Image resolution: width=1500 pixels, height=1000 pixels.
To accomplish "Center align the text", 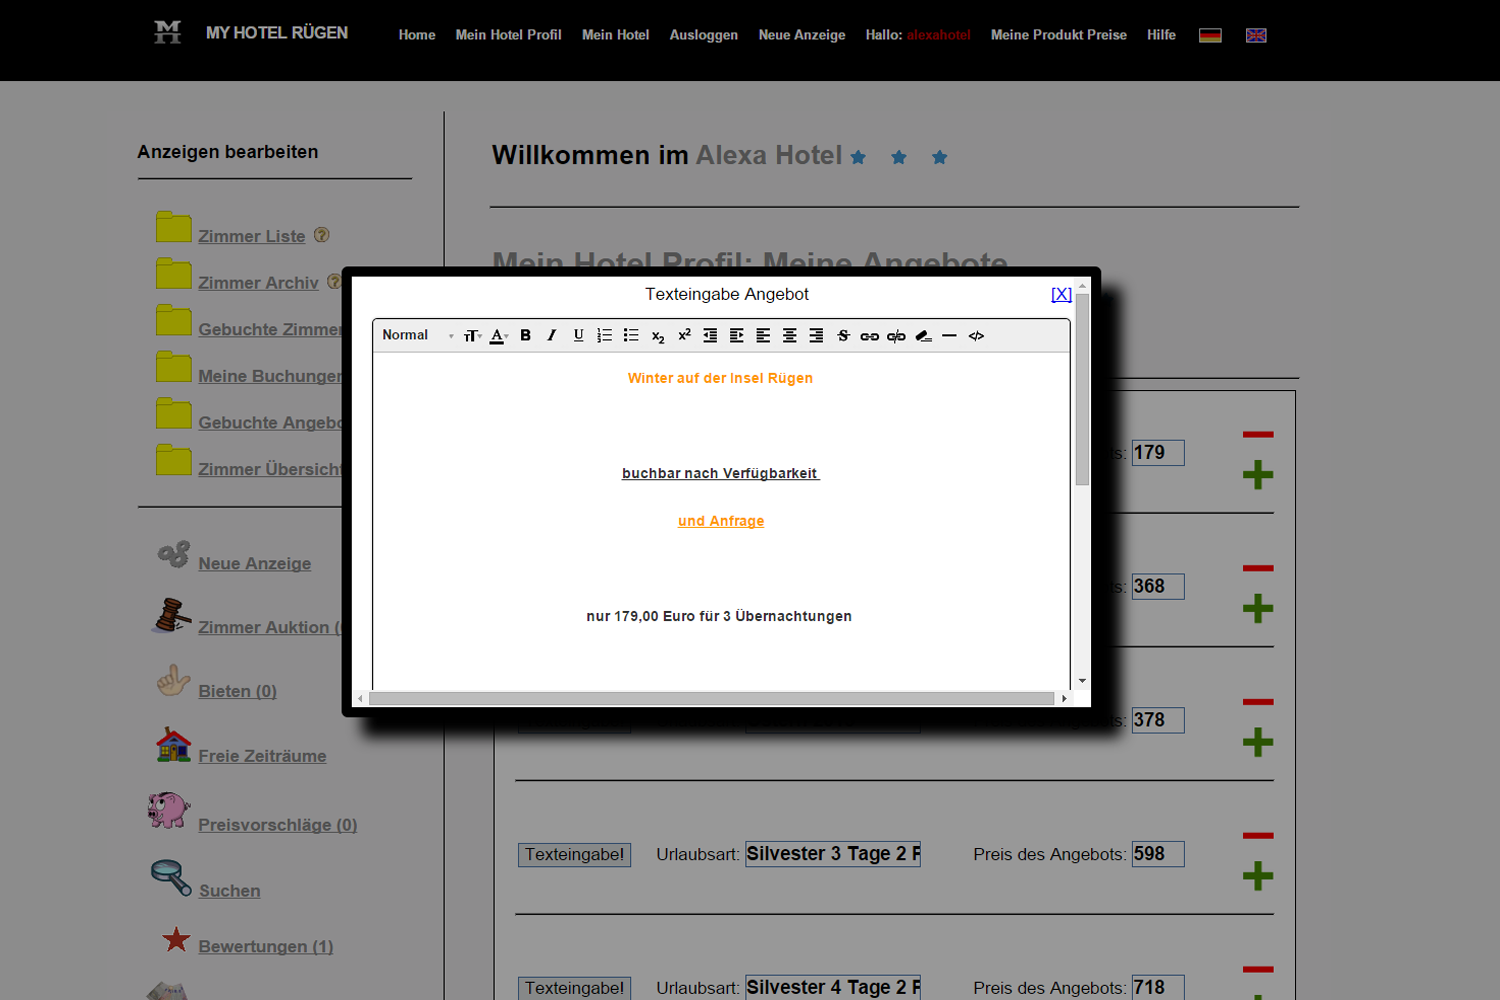I will [x=790, y=336].
